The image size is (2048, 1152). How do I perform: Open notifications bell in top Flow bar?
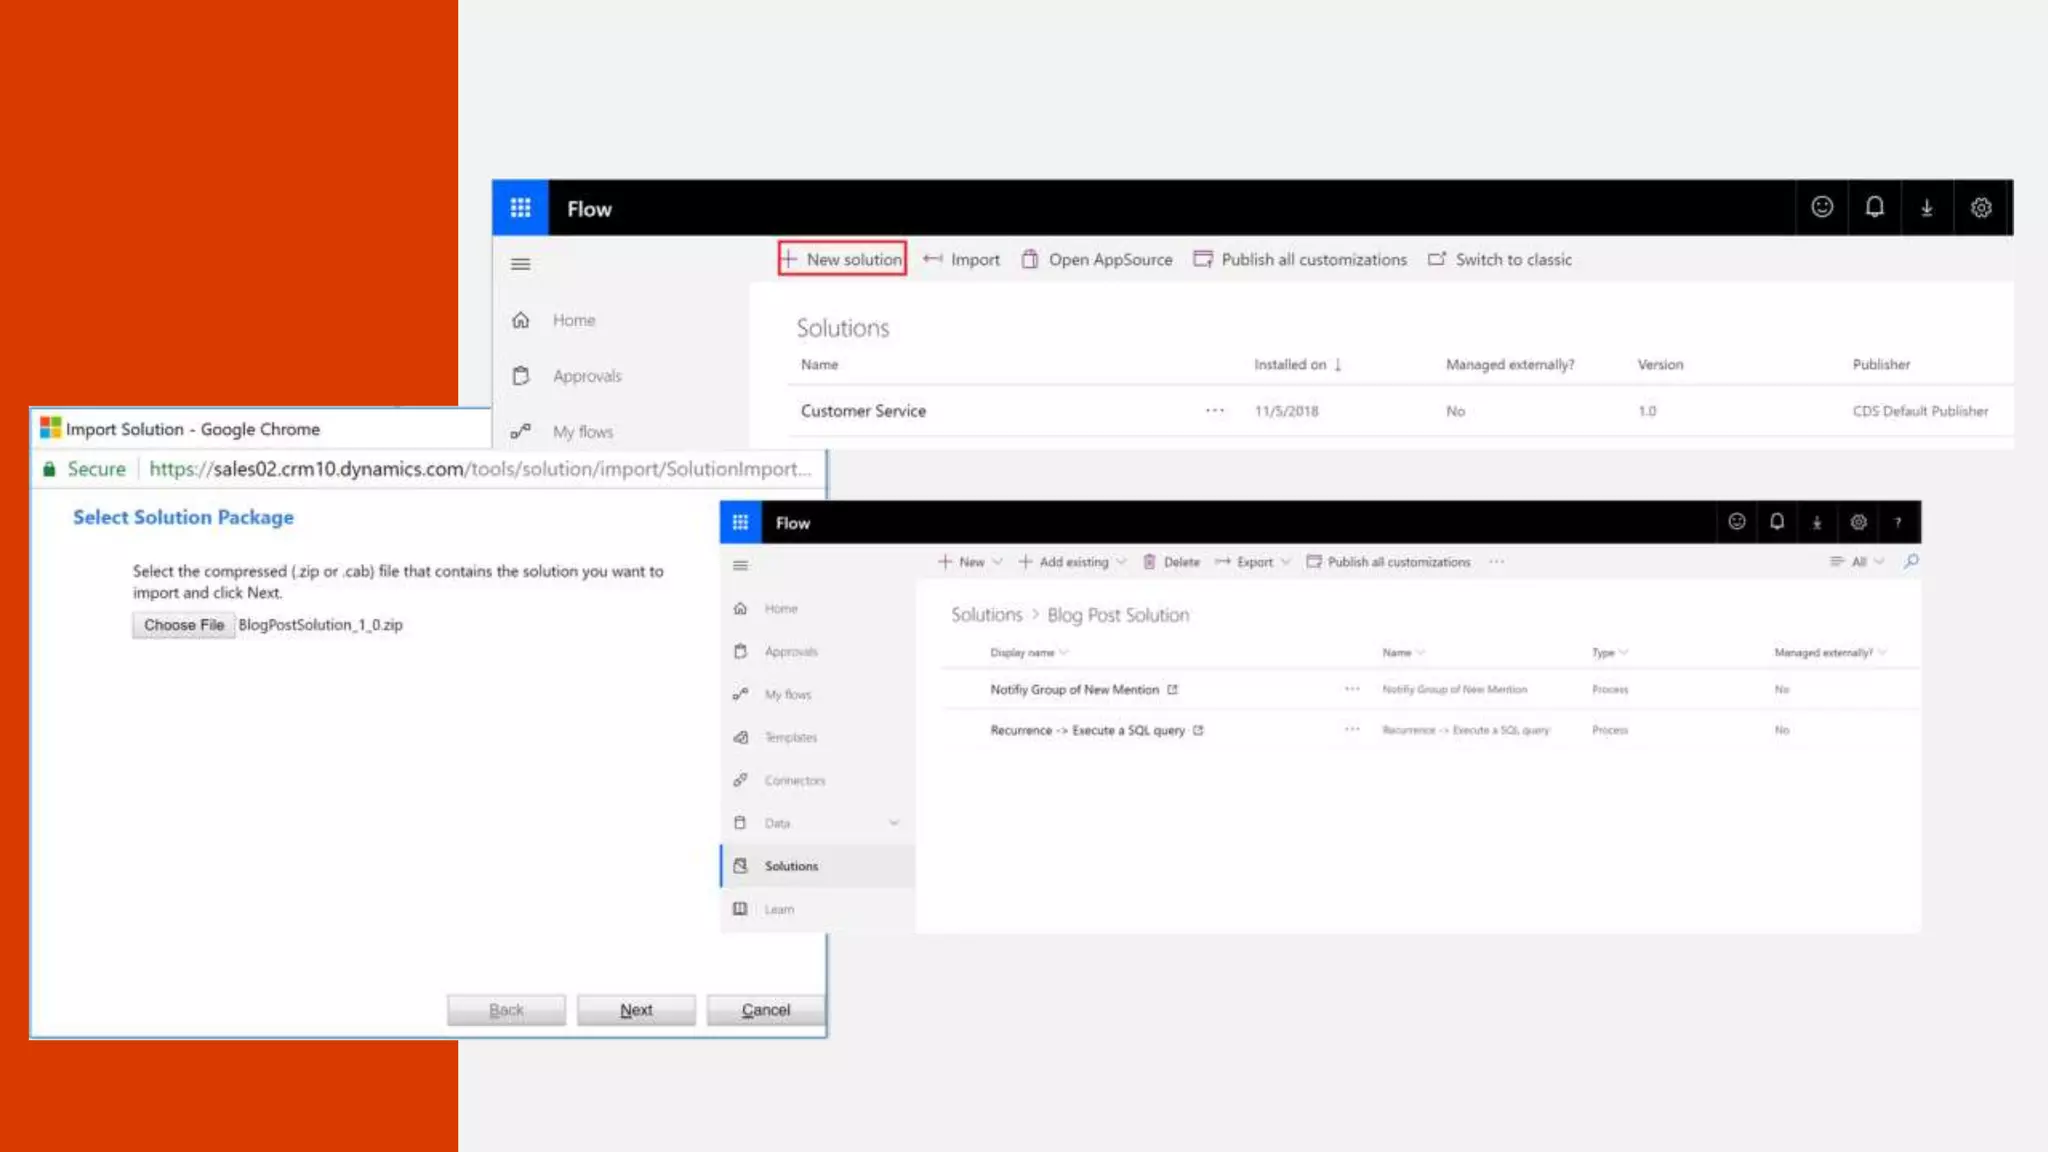click(x=1874, y=208)
